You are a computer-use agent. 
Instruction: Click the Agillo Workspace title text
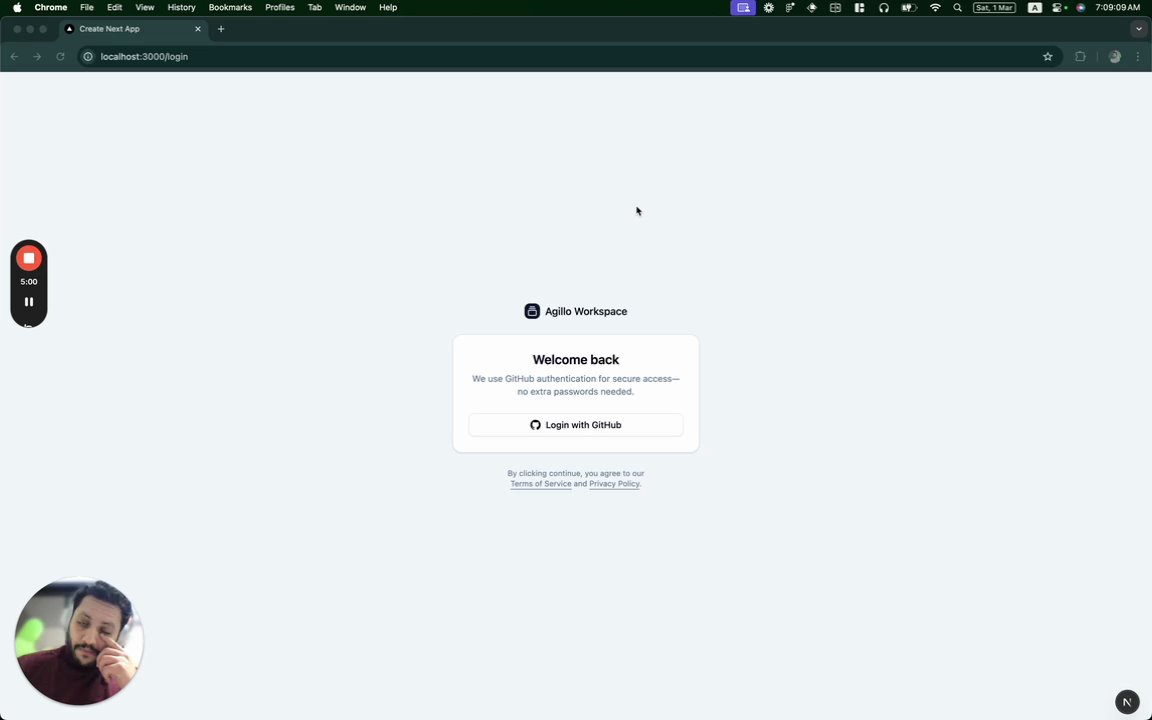pyautogui.click(x=586, y=312)
